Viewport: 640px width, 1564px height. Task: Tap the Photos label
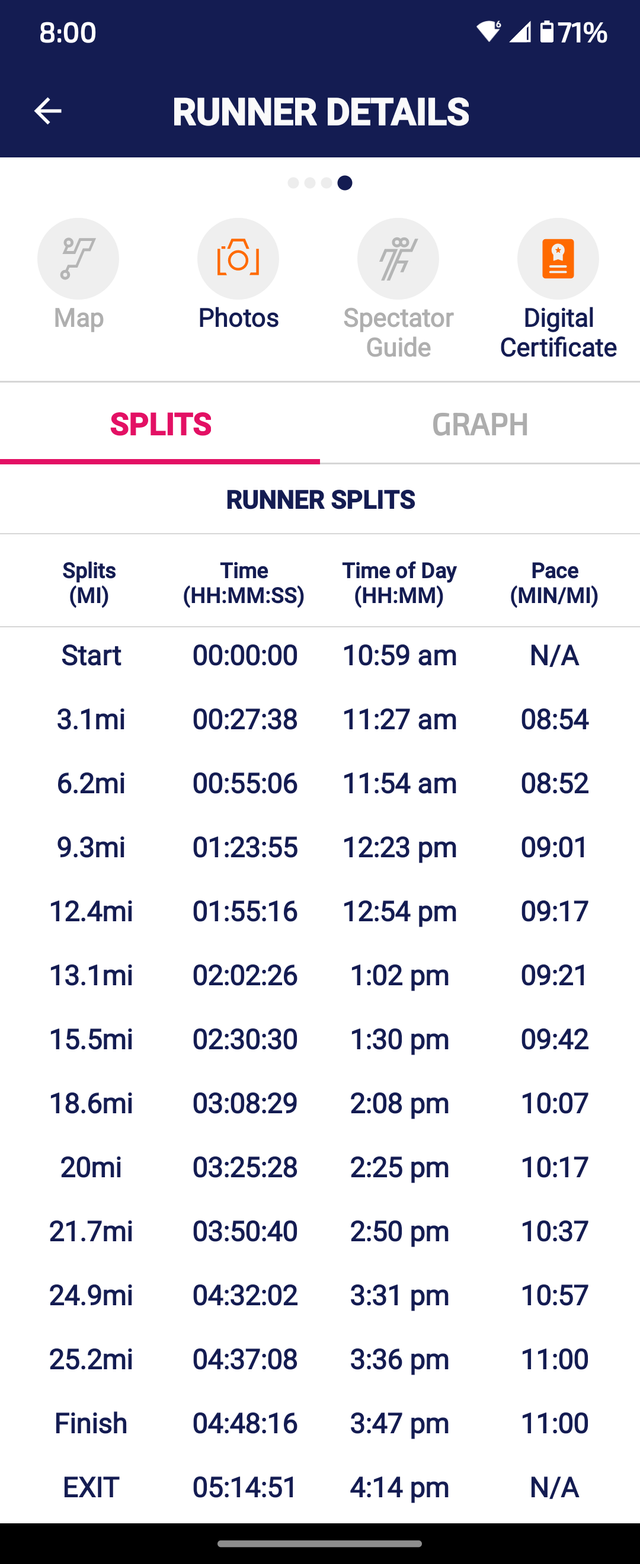click(238, 318)
